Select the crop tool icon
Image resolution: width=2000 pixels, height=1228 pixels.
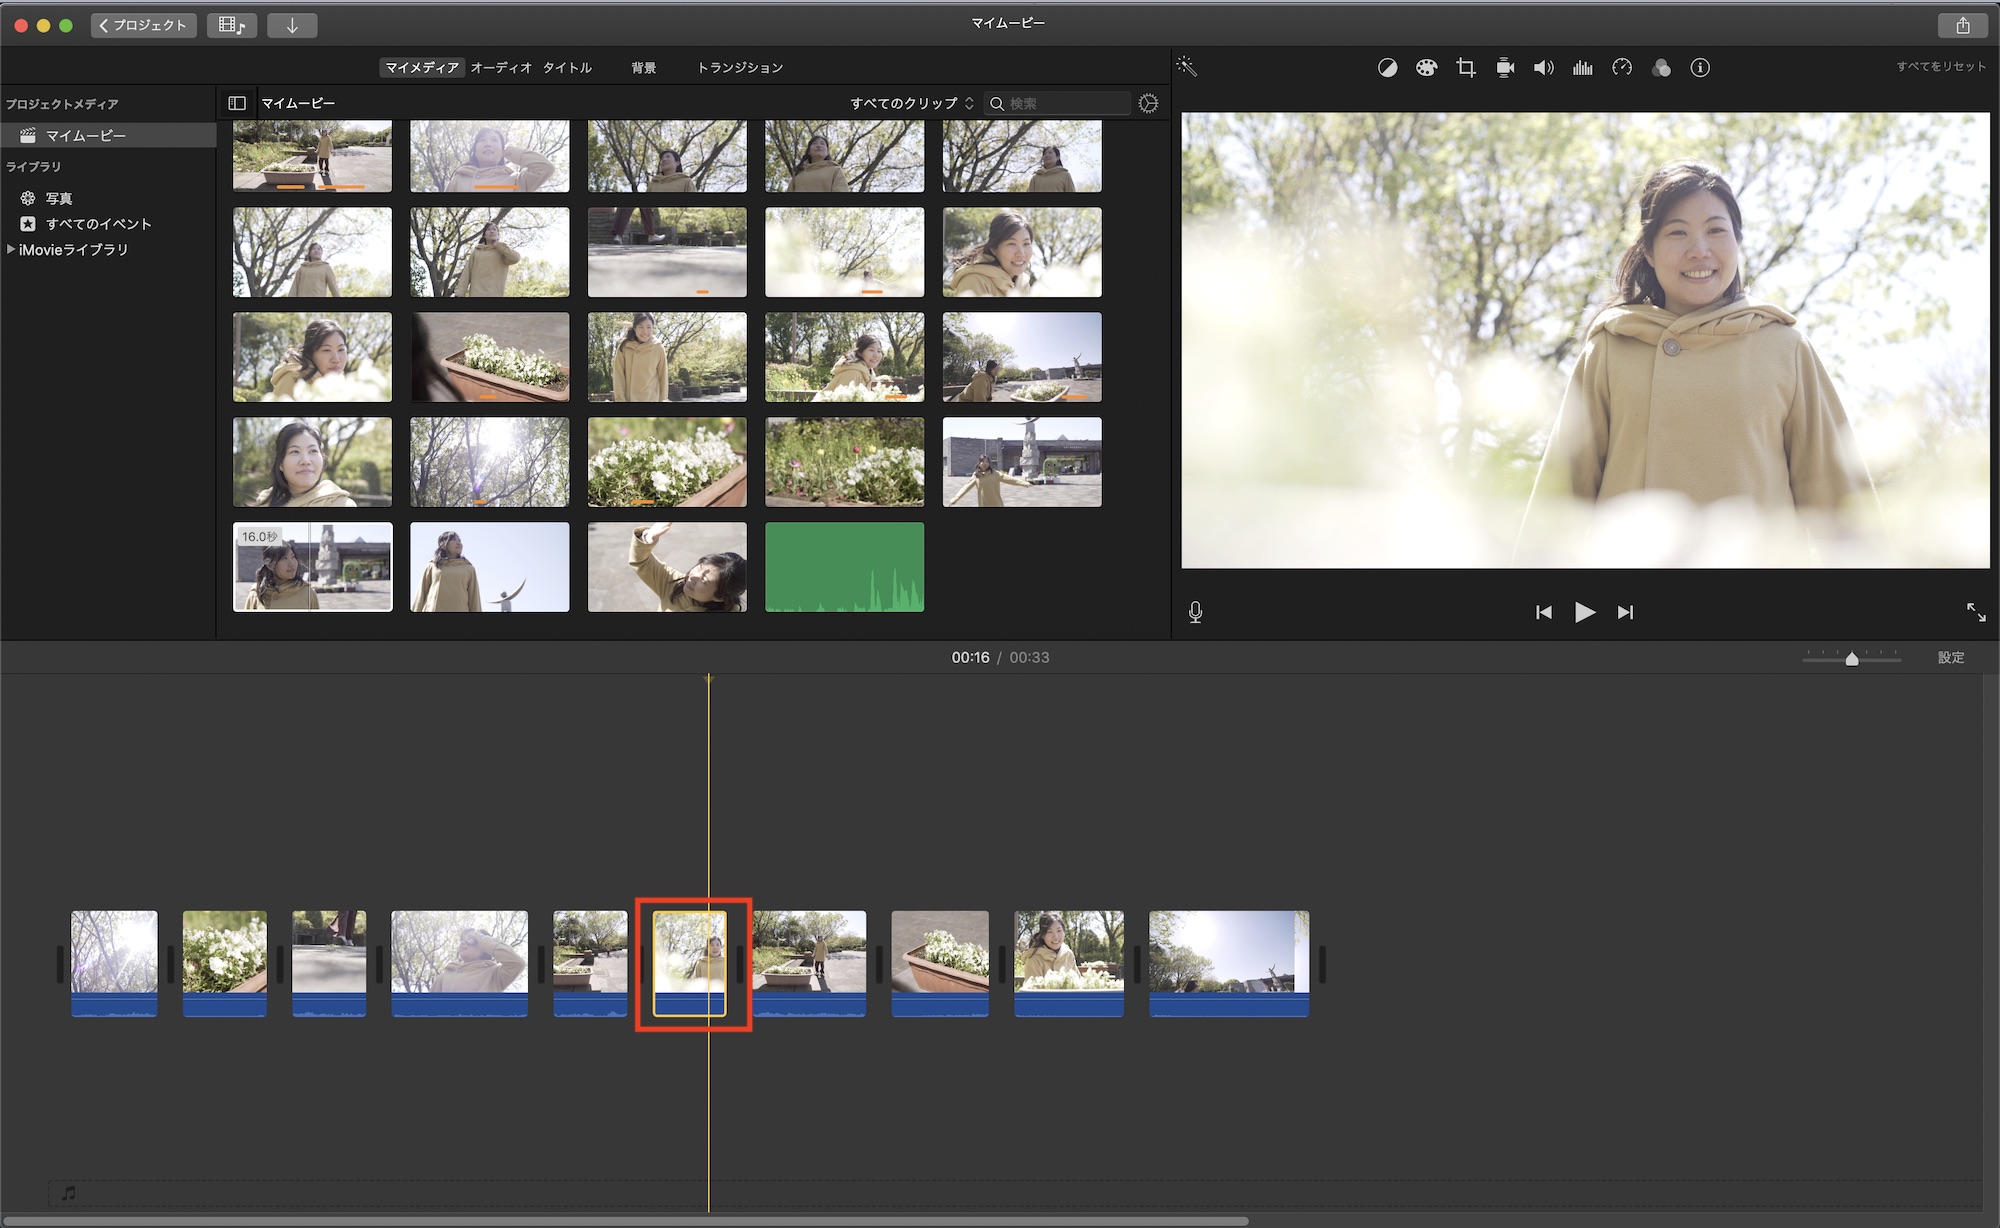[1466, 68]
